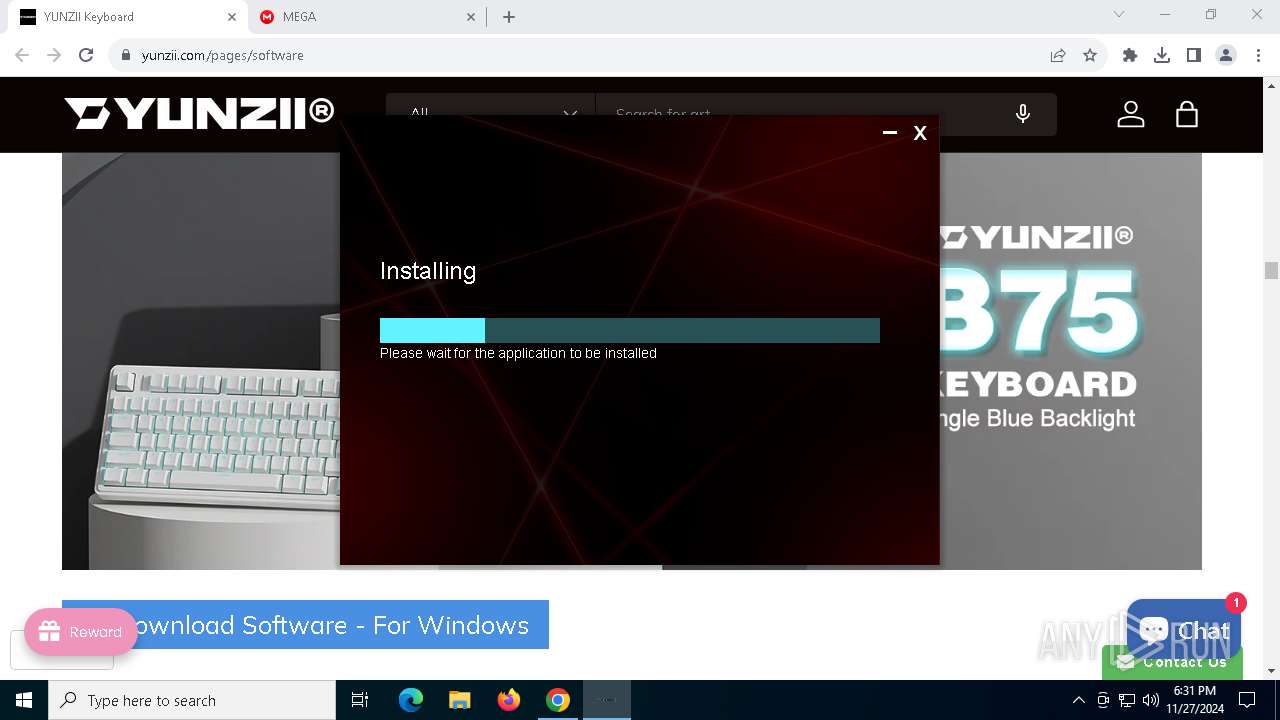
Task: Click the YUNZII site logo
Action: coord(199,113)
